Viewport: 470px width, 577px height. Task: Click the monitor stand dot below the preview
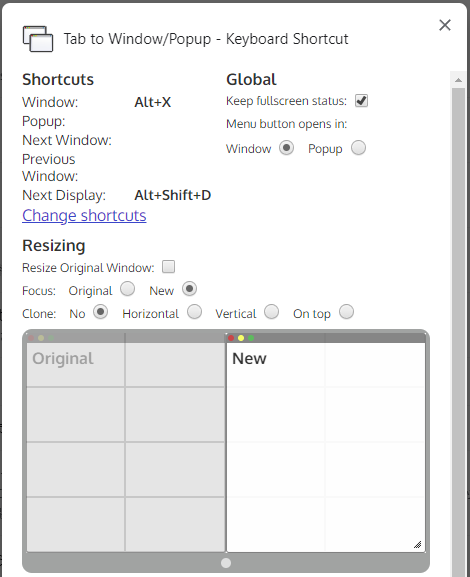[x=226, y=563]
